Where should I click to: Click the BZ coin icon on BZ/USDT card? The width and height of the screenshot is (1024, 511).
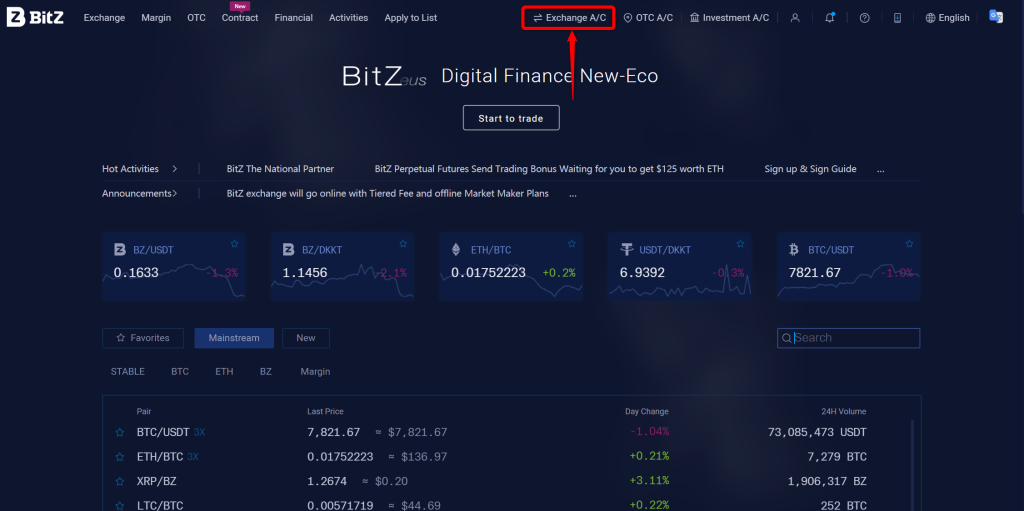click(120, 250)
